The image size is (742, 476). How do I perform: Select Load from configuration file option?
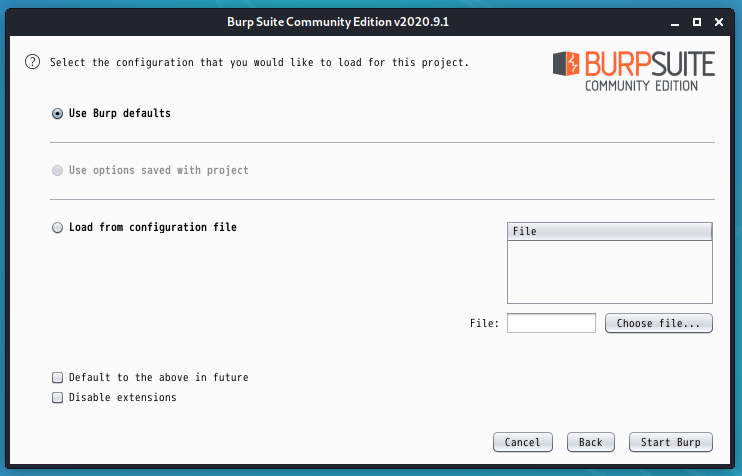click(58, 228)
